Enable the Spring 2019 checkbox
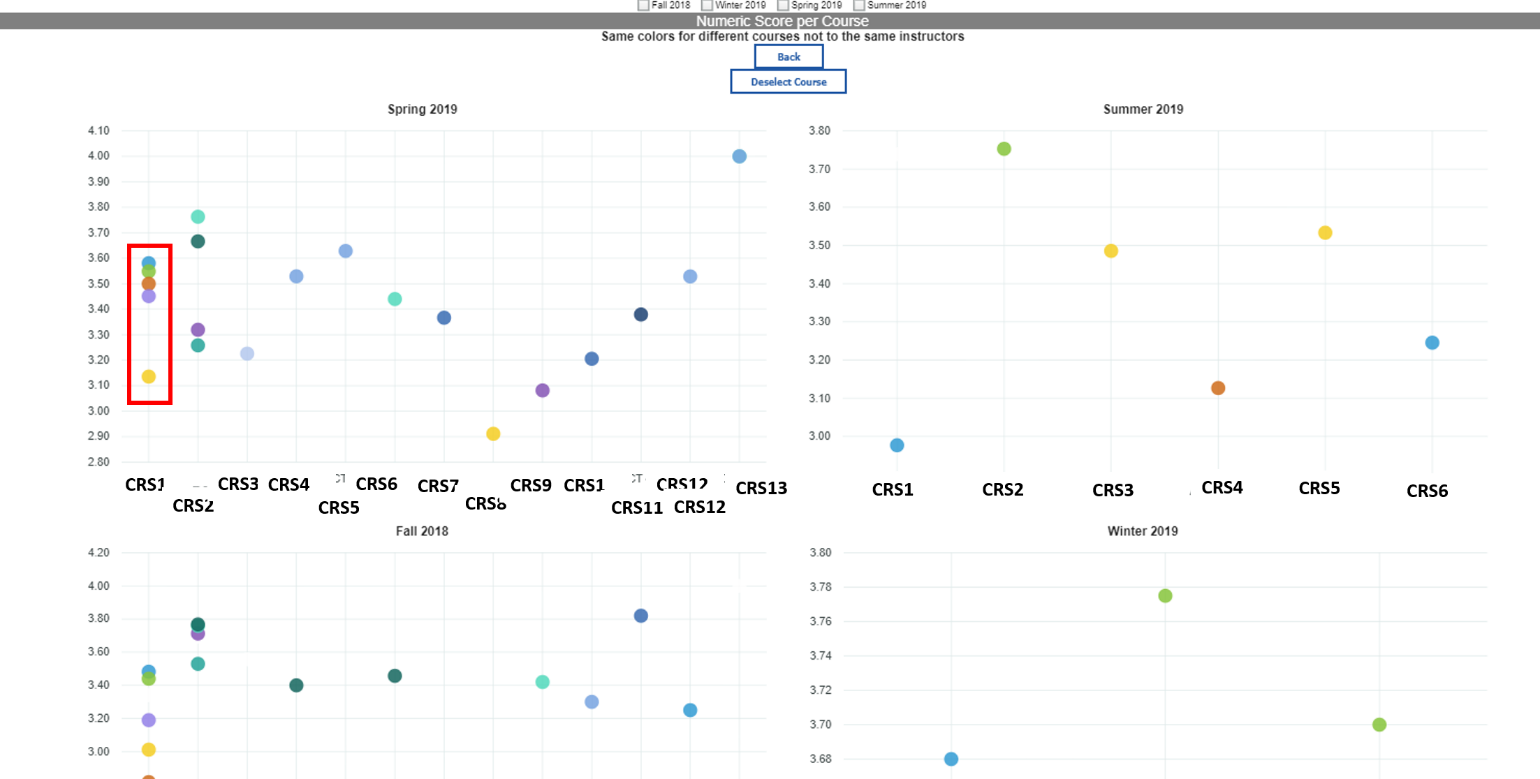This screenshot has height=779, width=1540. point(783,5)
